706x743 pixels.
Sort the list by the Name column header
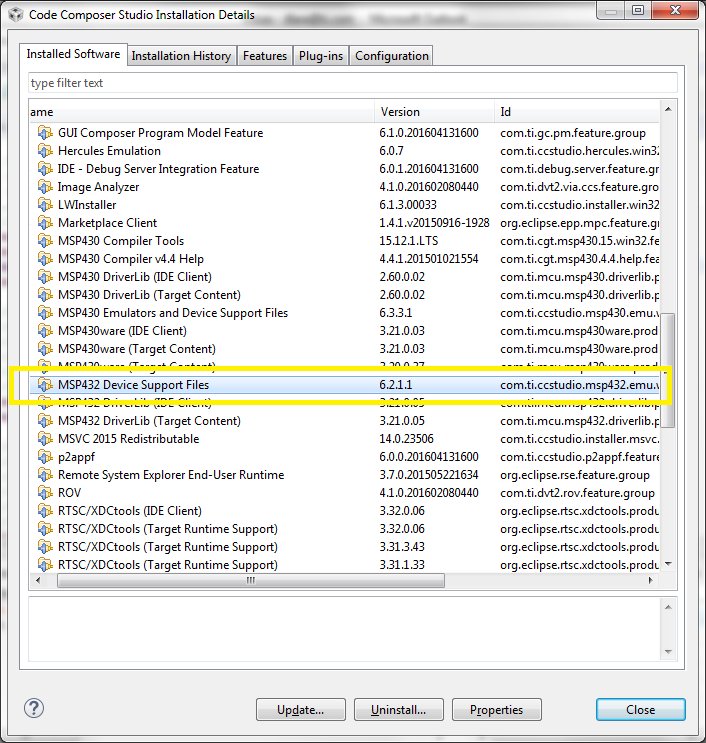click(x=202, y=112)
